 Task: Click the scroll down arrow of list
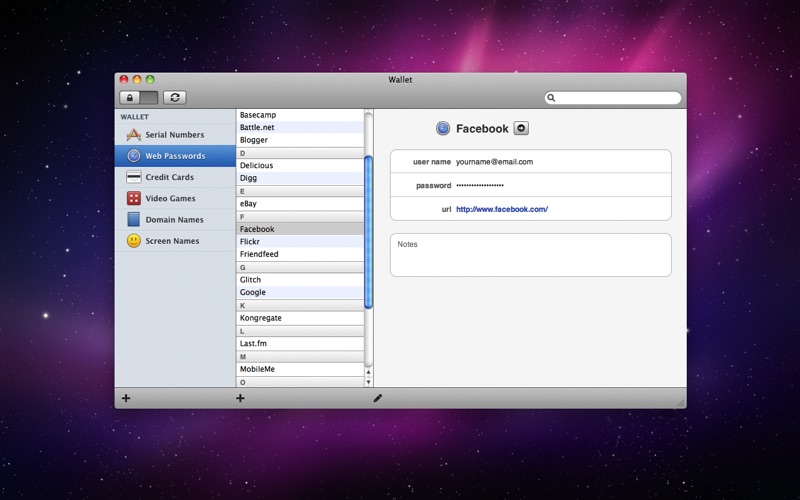pyautogui.click(x=368, y=382)
